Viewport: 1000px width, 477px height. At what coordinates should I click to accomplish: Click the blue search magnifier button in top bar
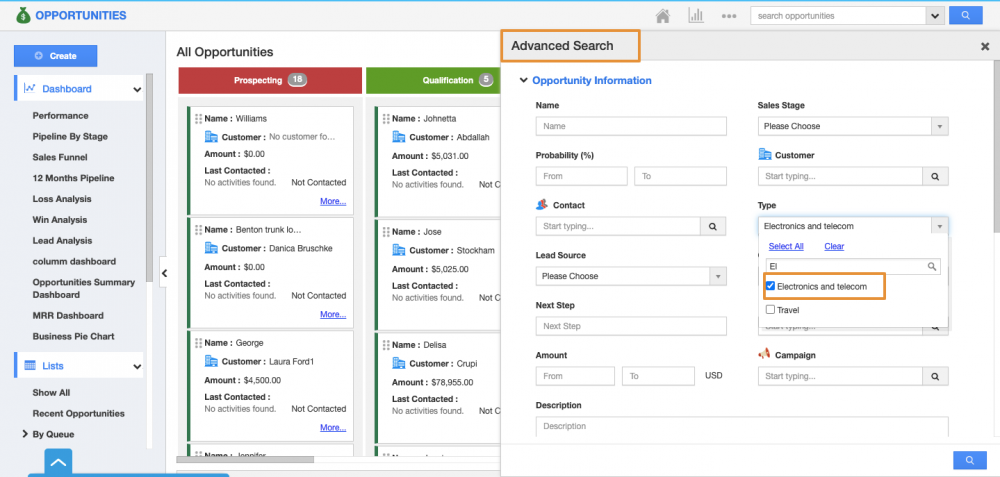[965, 16]
